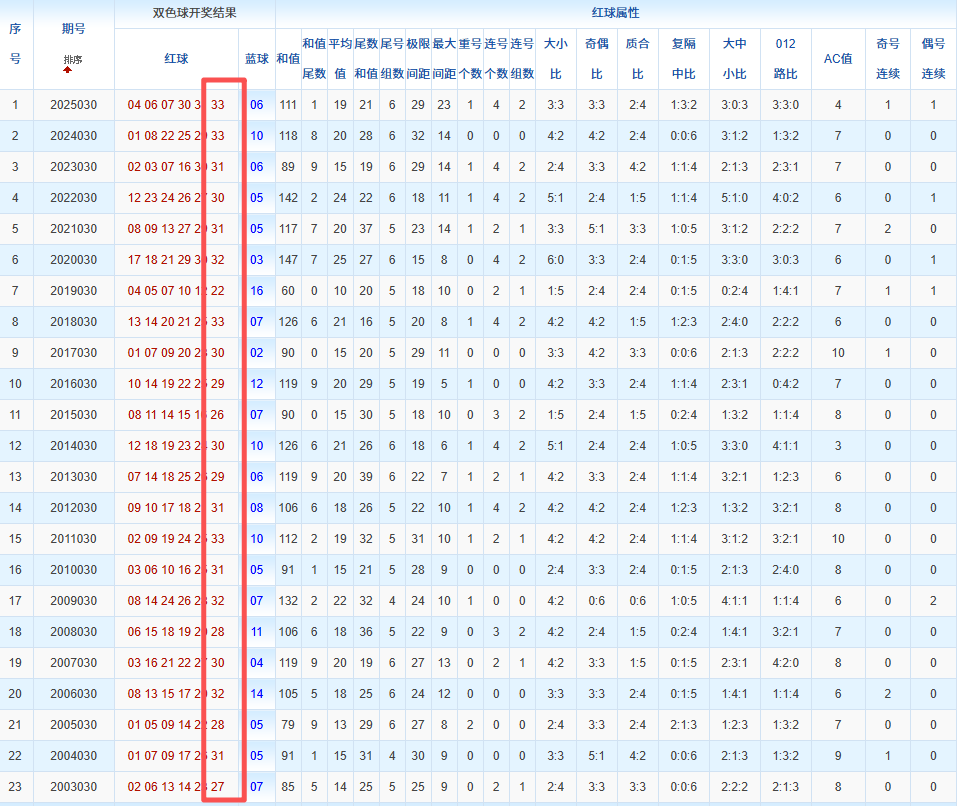Viewport: 958px width, 806px height.
Task: Click the 尾号组数 column header
Action: (x=392, y=59)
